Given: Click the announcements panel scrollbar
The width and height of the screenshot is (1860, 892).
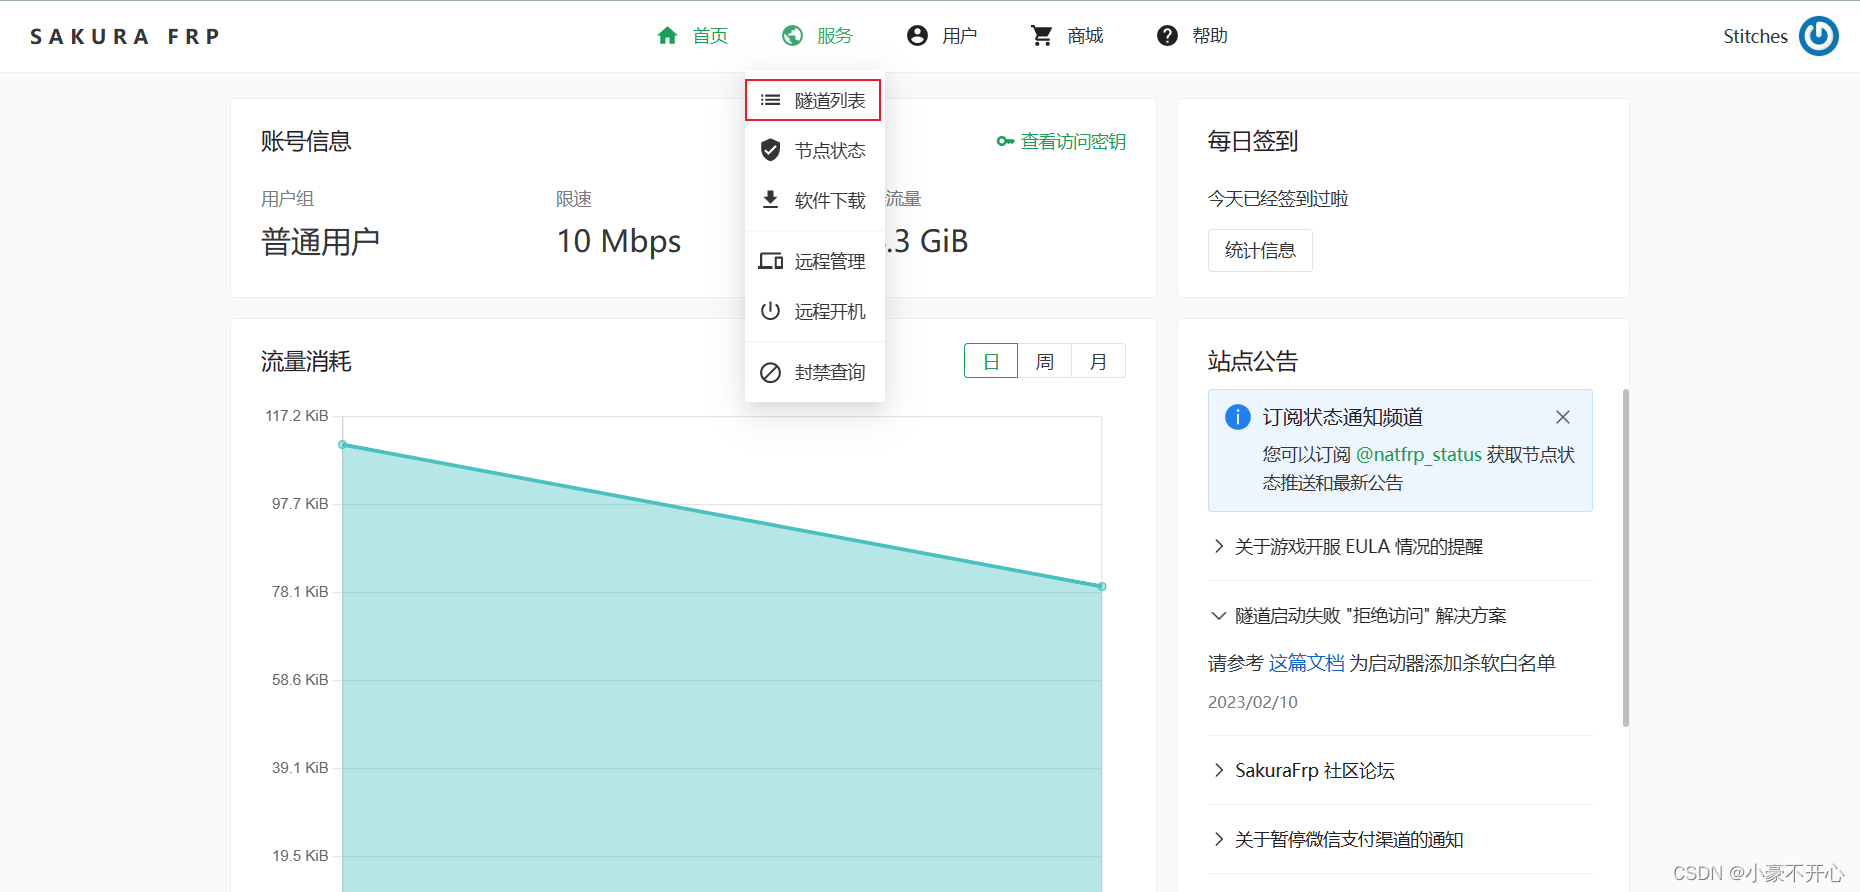Looking at the screenshot, I should [1626, 557].
